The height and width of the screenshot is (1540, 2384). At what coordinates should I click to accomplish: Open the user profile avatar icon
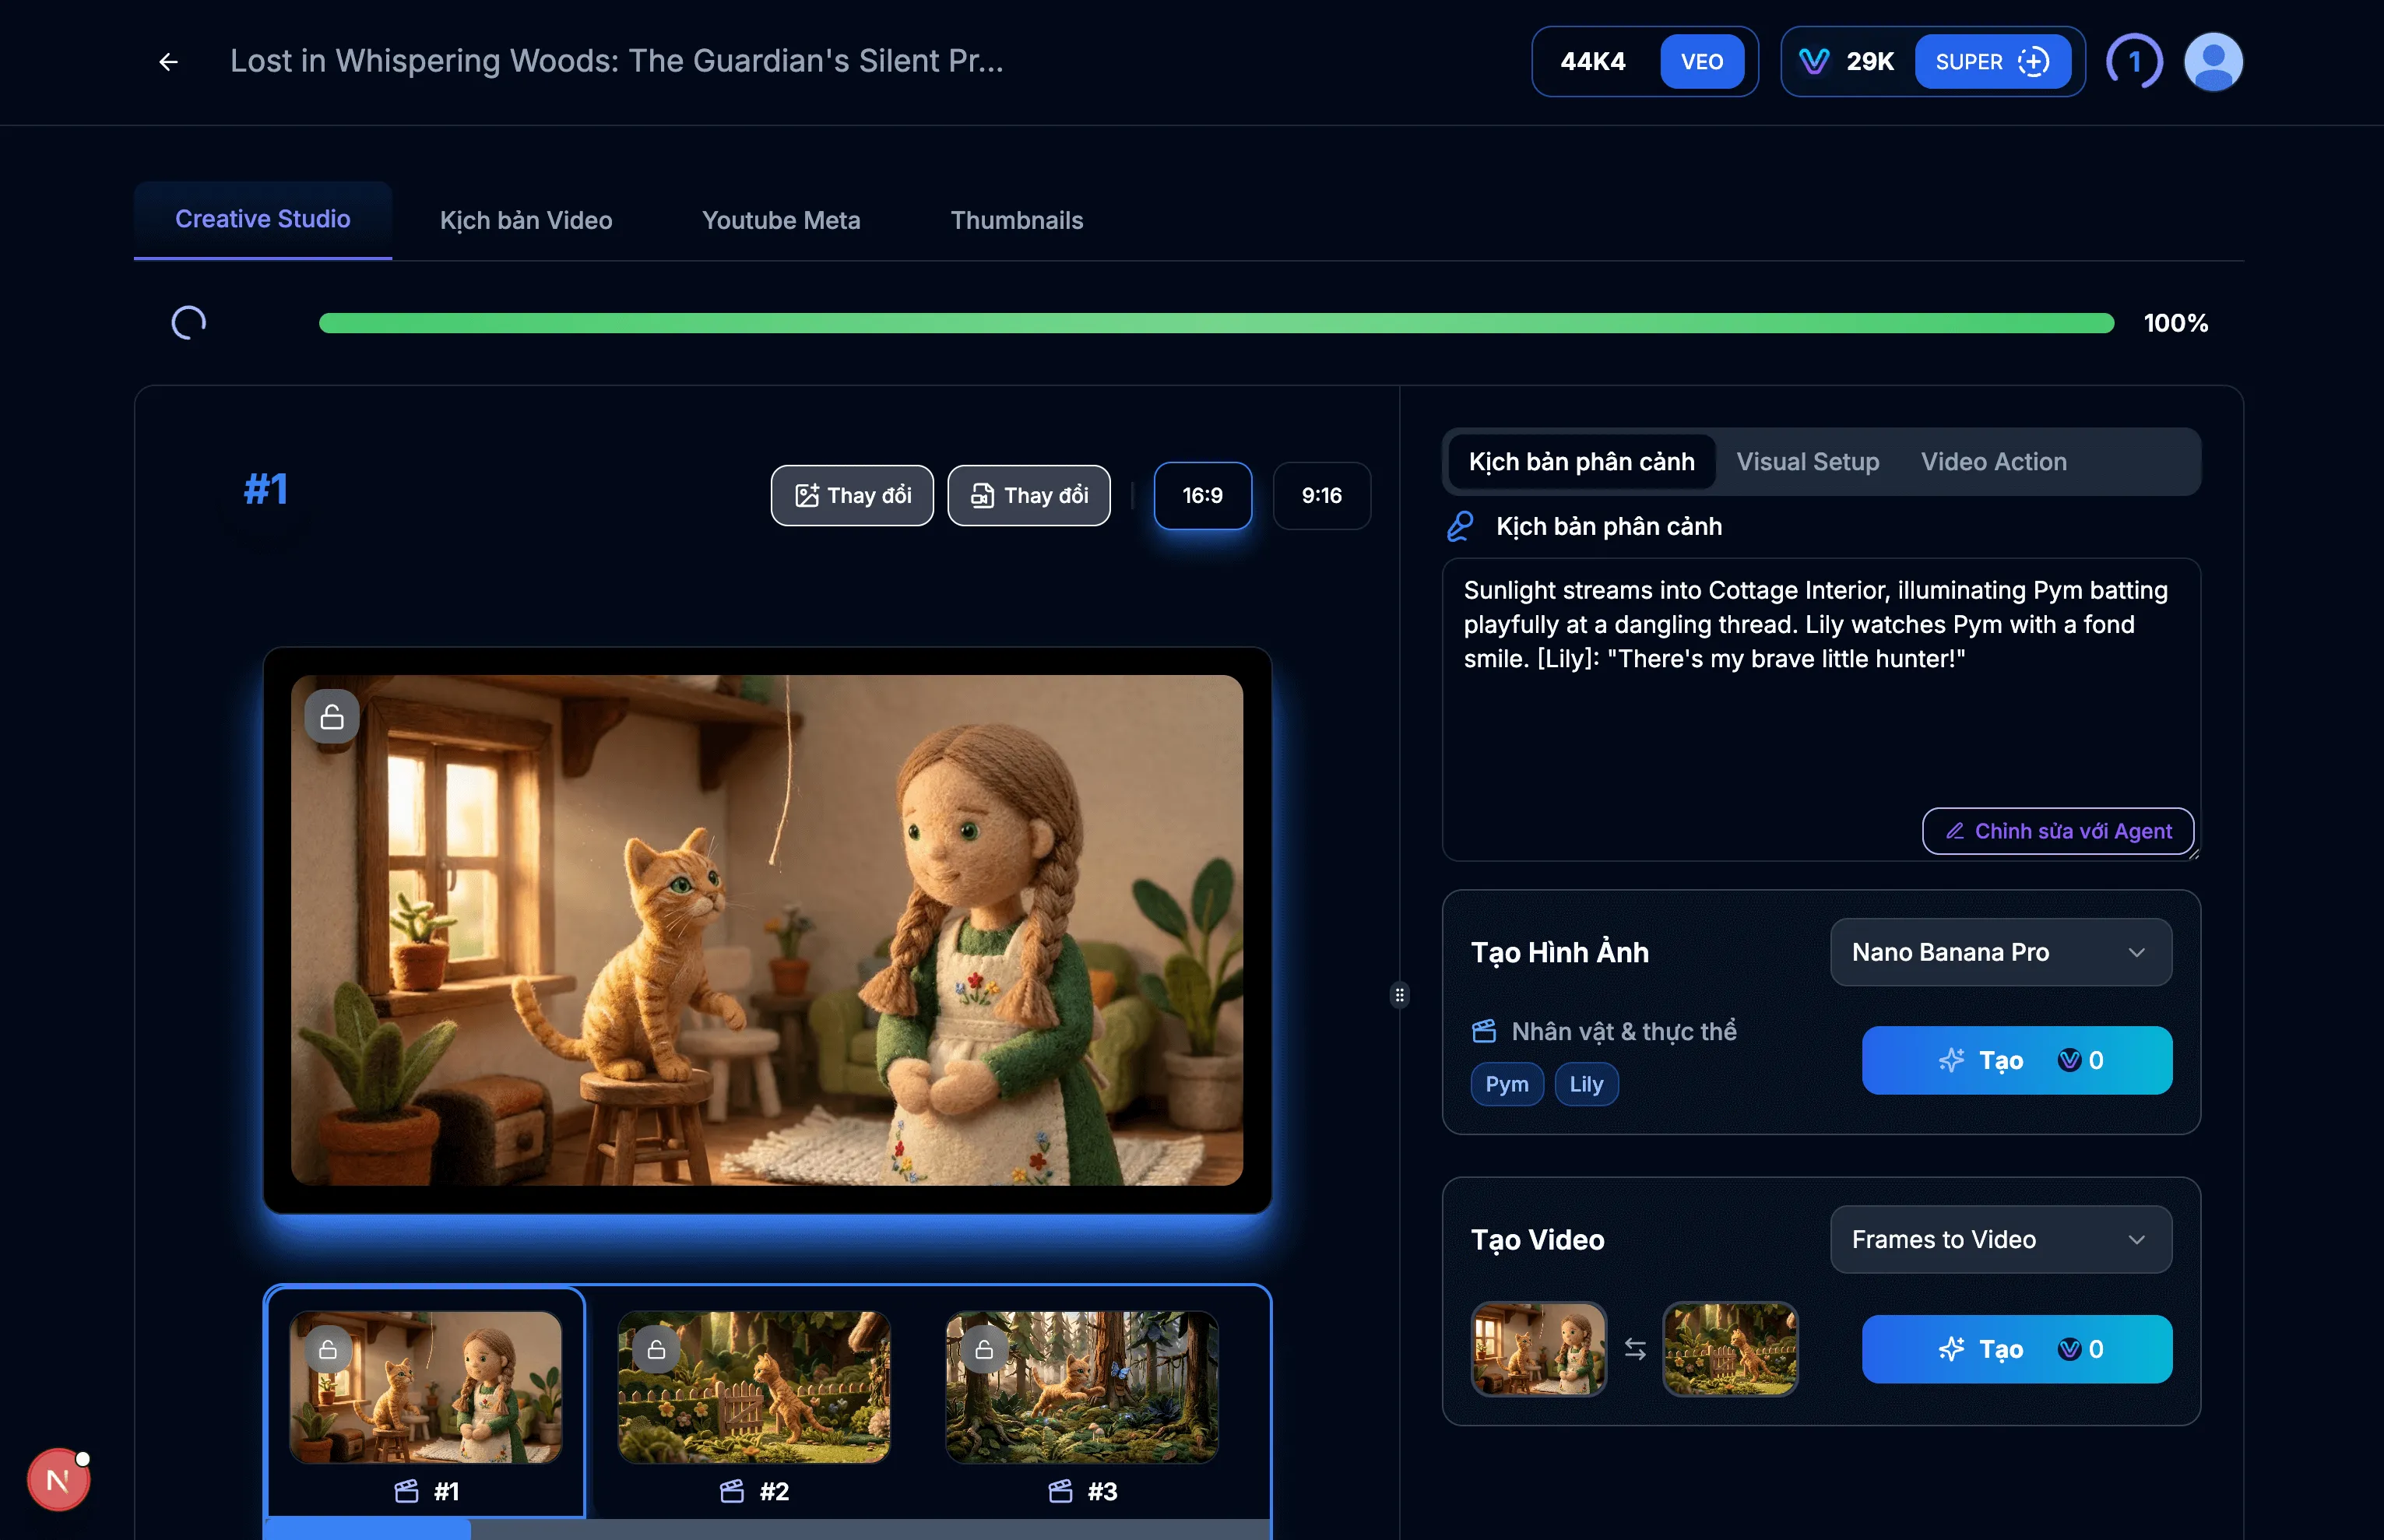tap(2213, 61)
